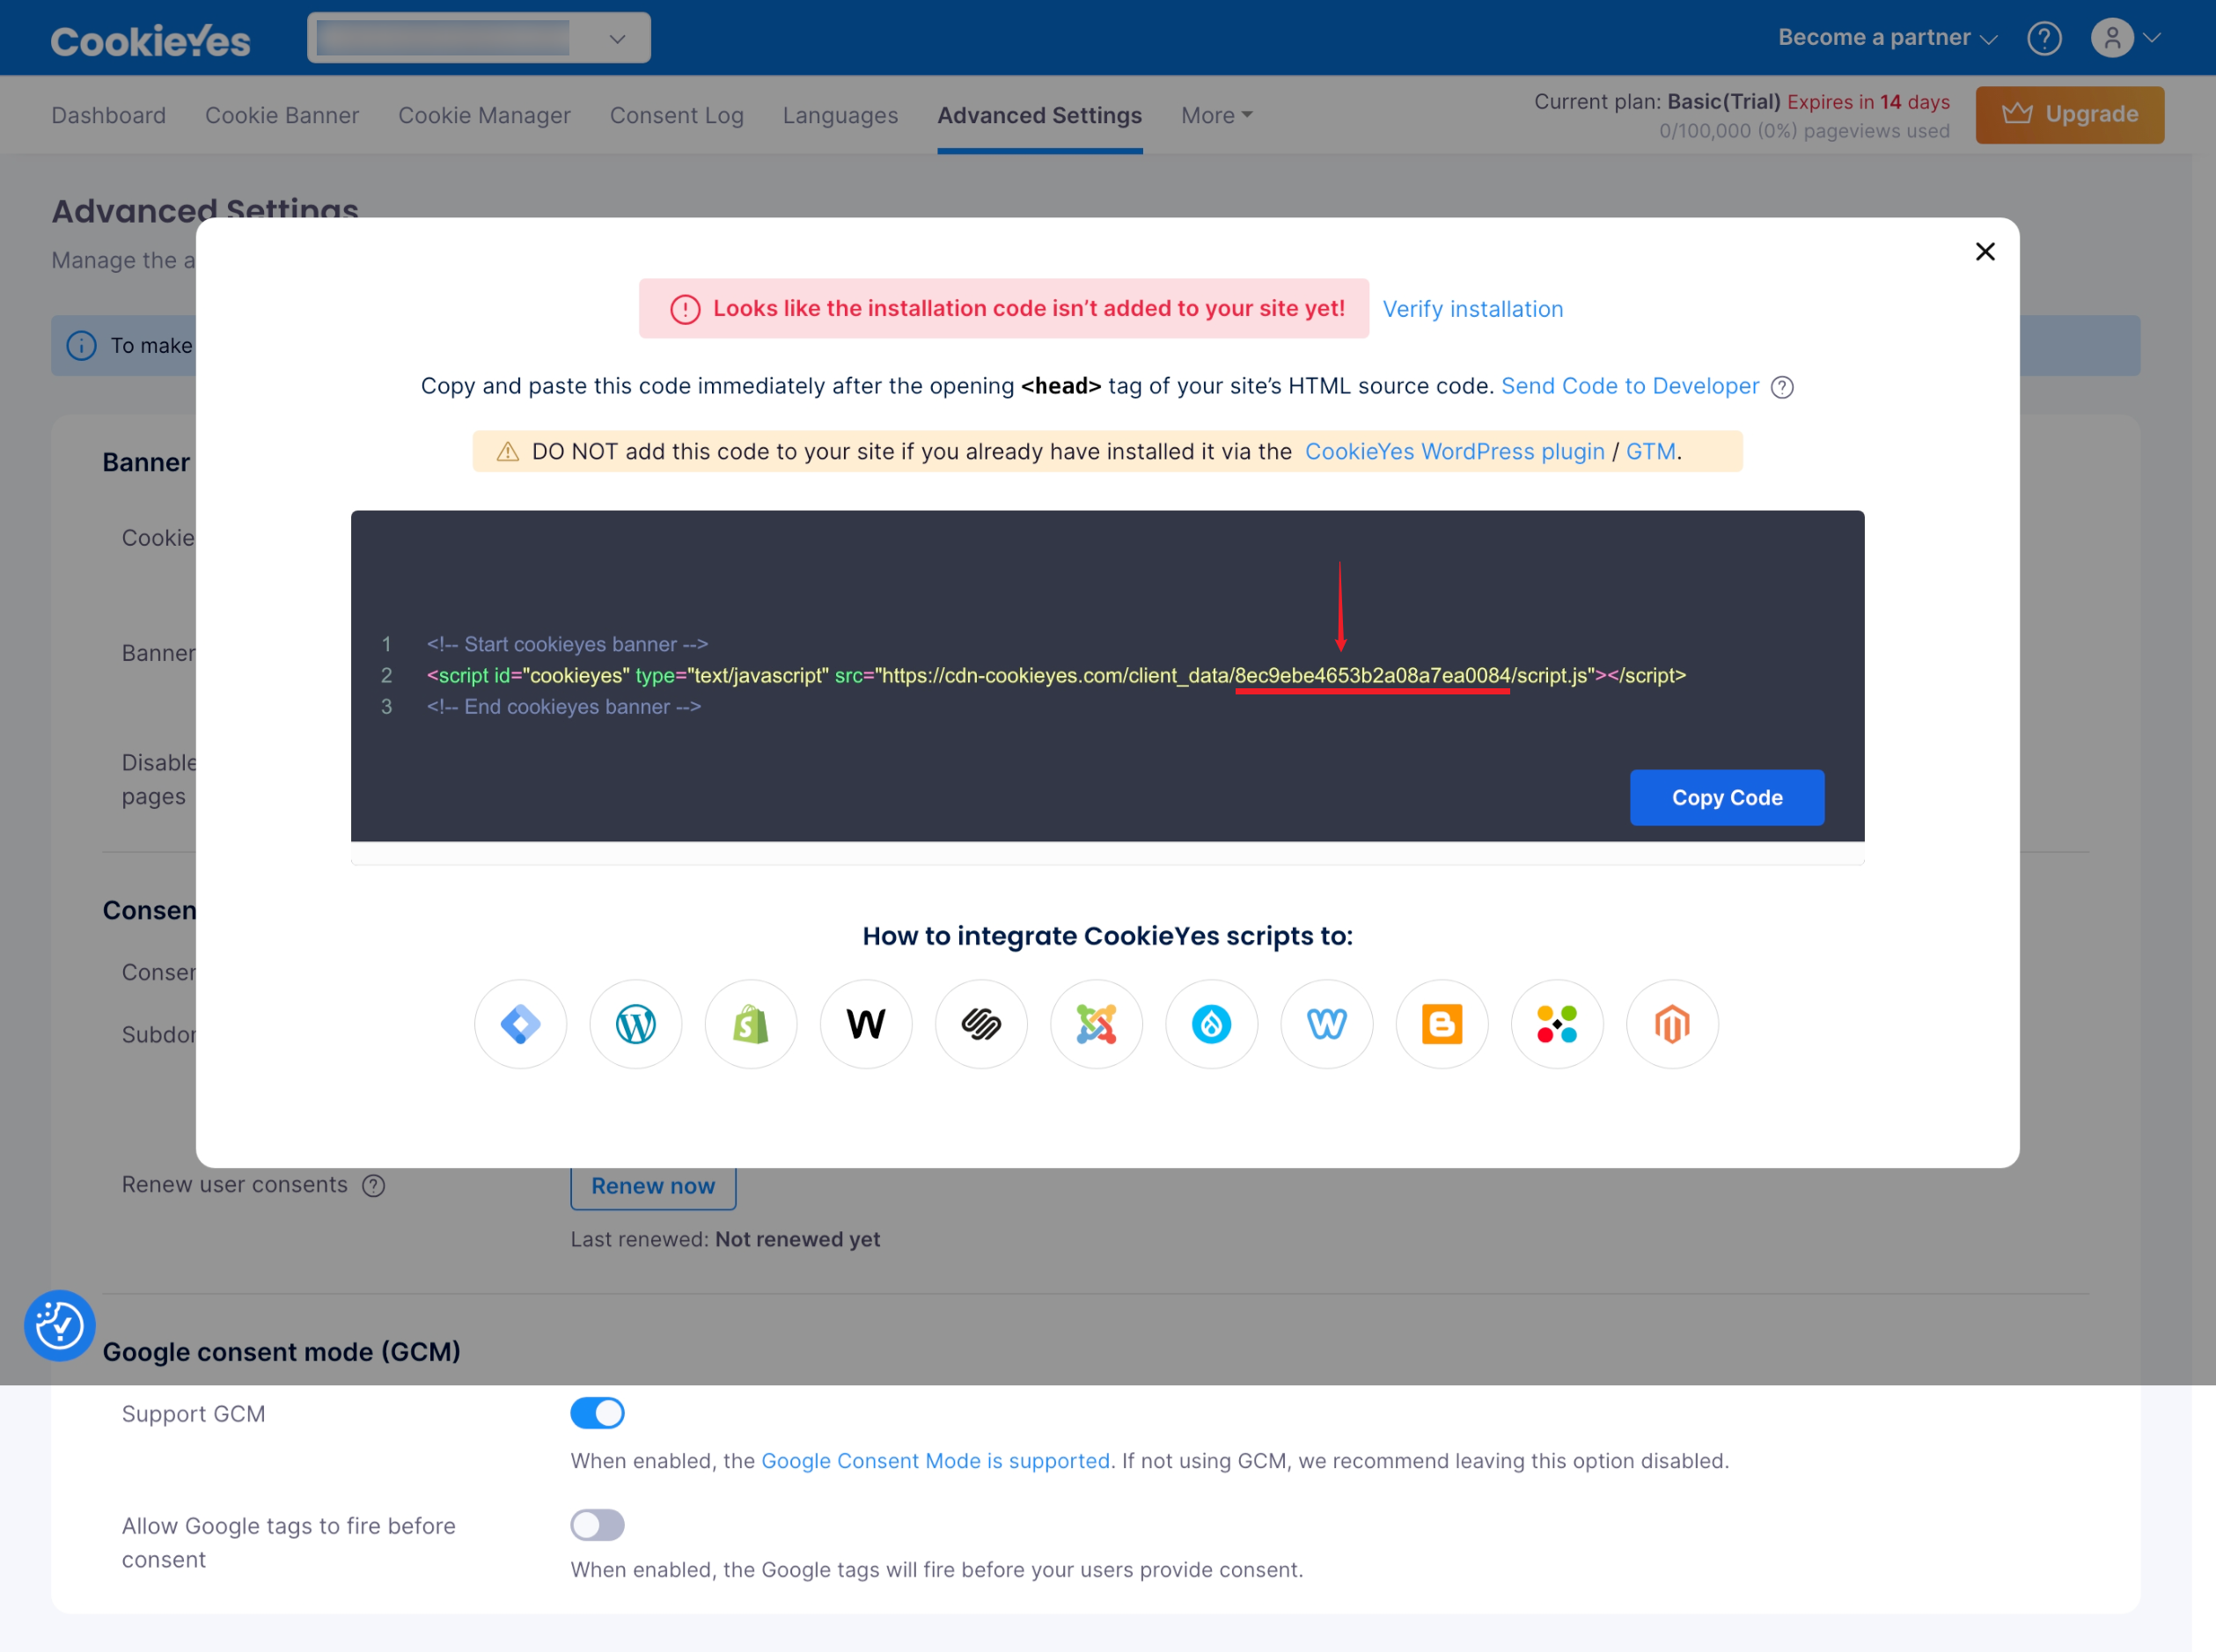Screen dimensions: 2216x1652
Task: Click the Send Code to Developer link
Action: click(x=1629, y=386)
